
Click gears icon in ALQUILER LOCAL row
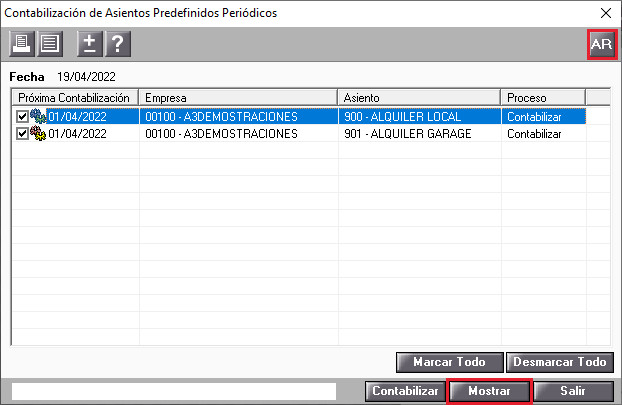pos(38,116)
